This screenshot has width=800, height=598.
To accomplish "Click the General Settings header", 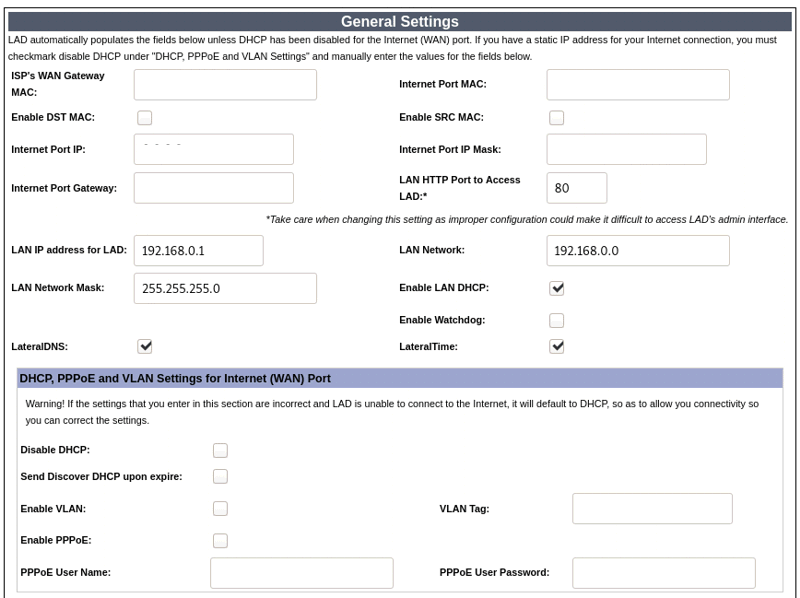I will coord(400,21).
